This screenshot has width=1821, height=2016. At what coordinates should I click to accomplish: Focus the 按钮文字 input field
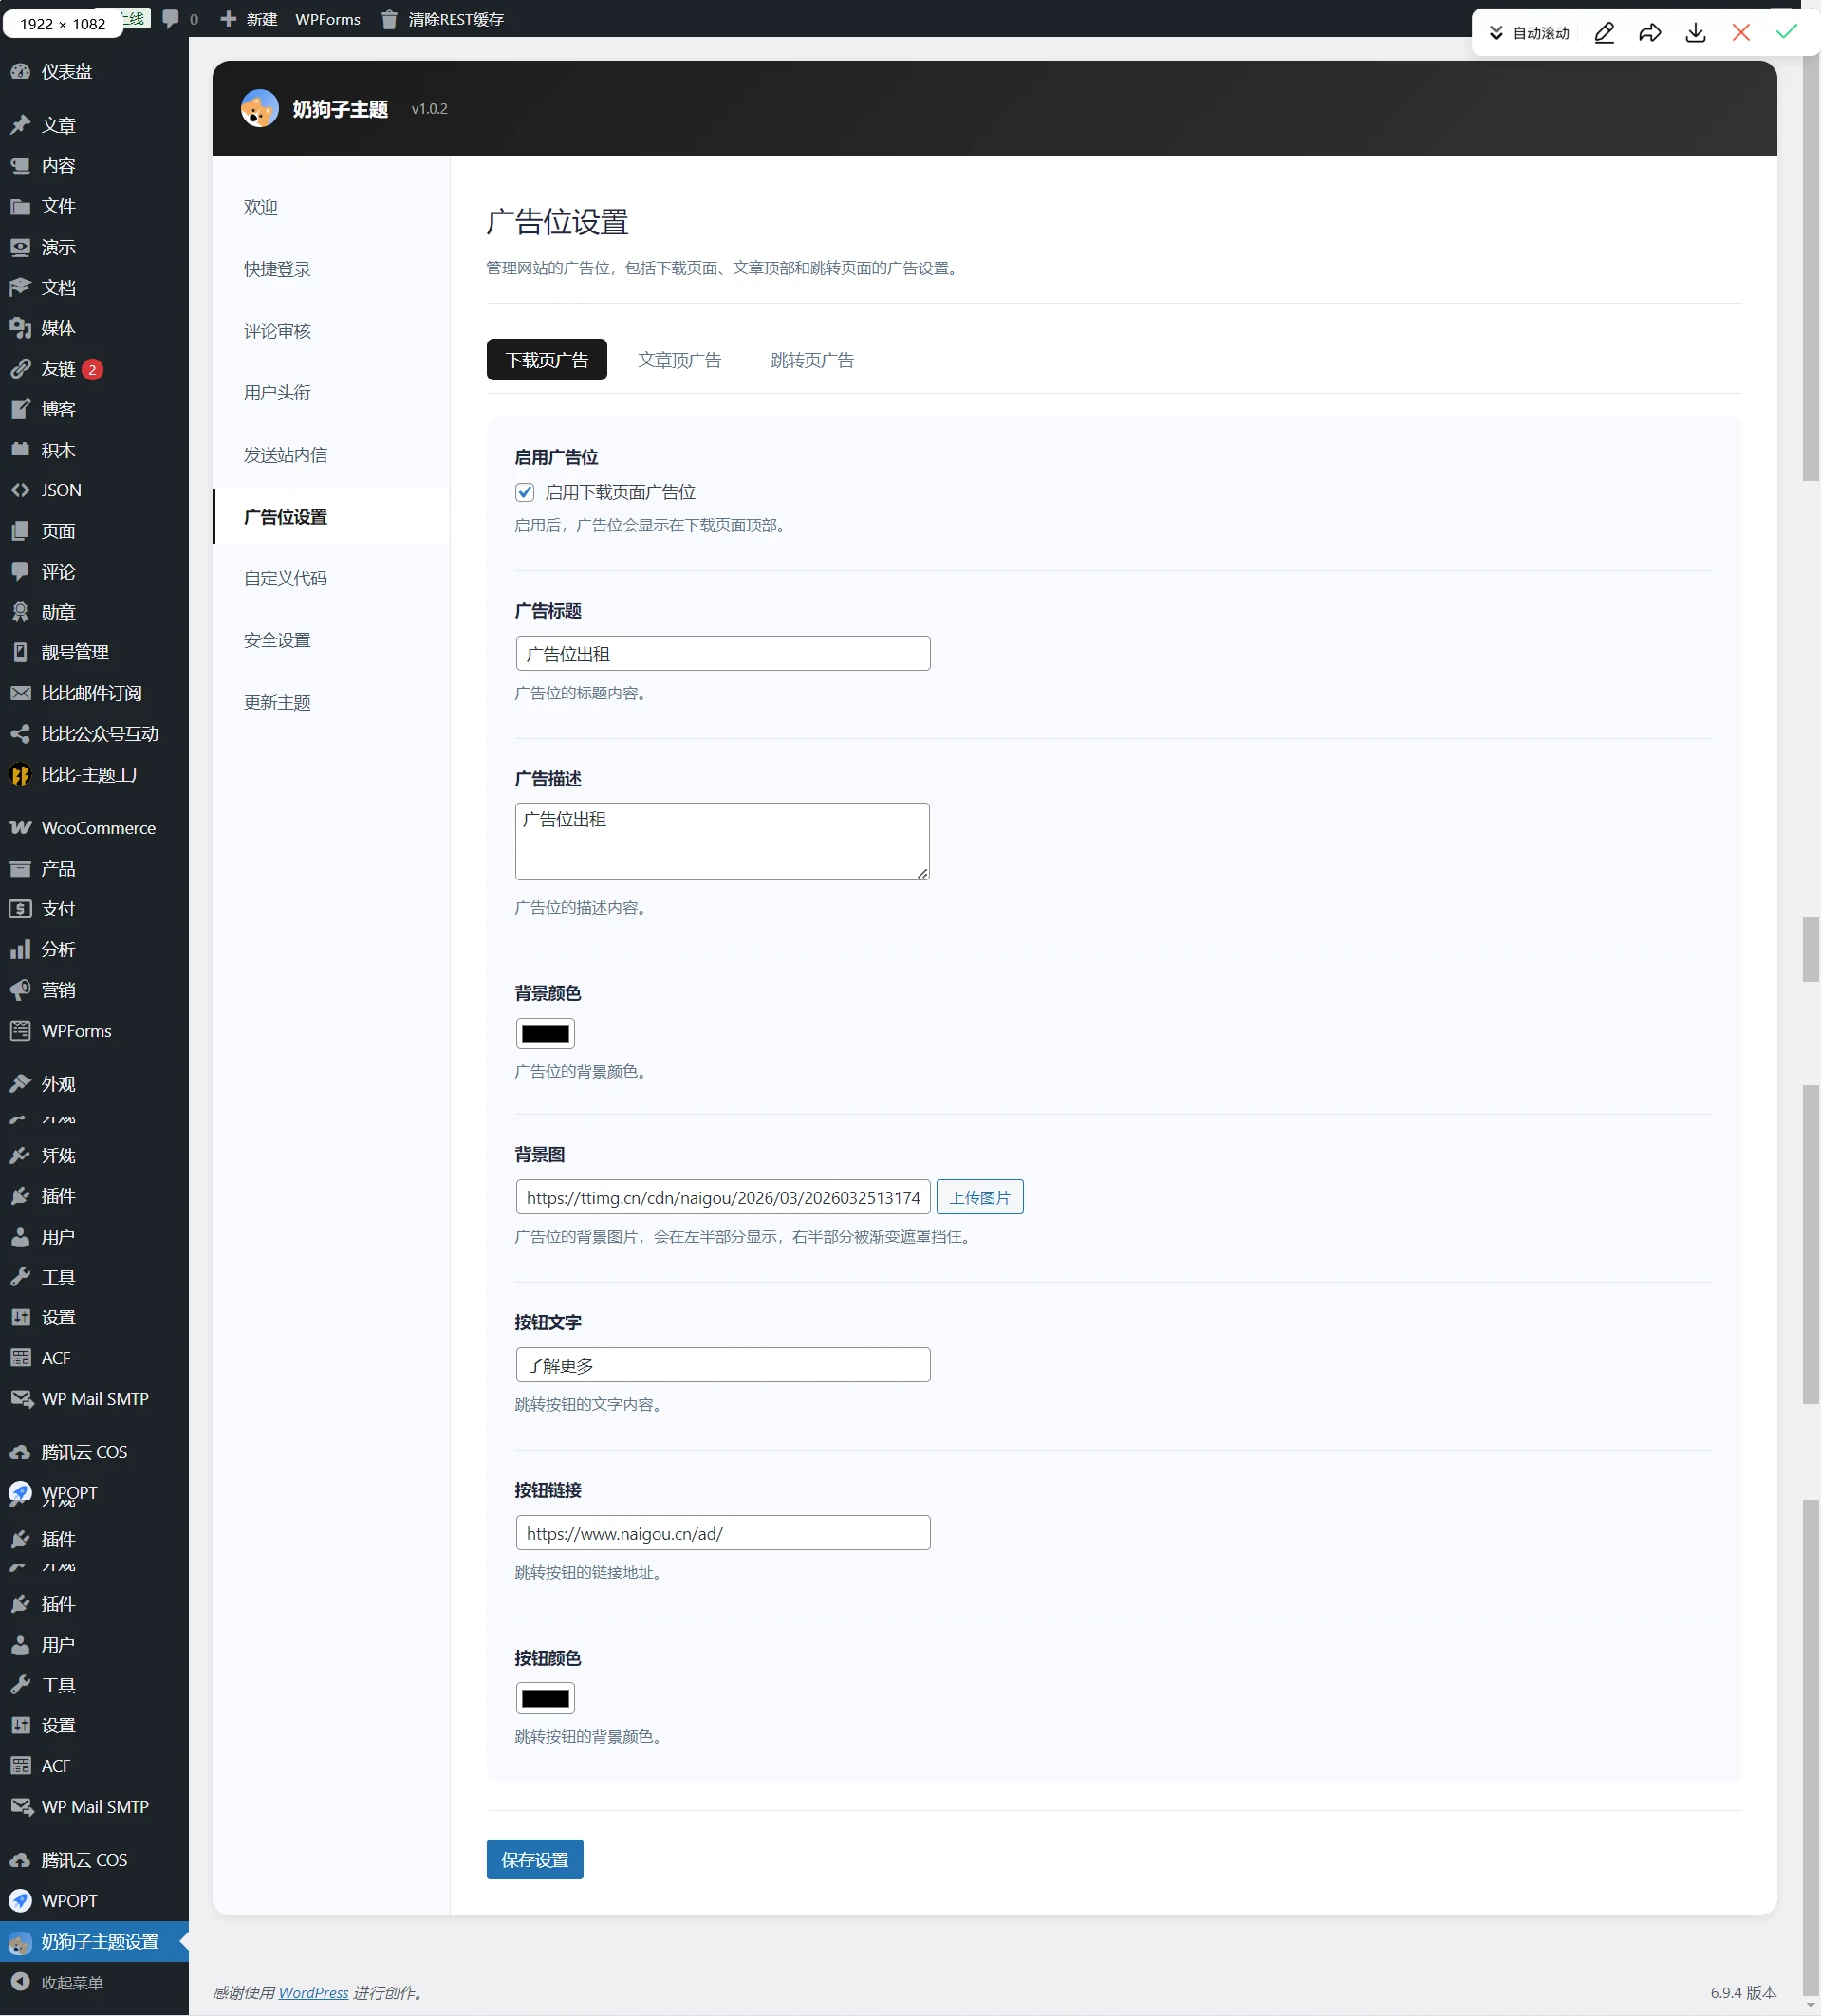click(x=723, y=1365)
